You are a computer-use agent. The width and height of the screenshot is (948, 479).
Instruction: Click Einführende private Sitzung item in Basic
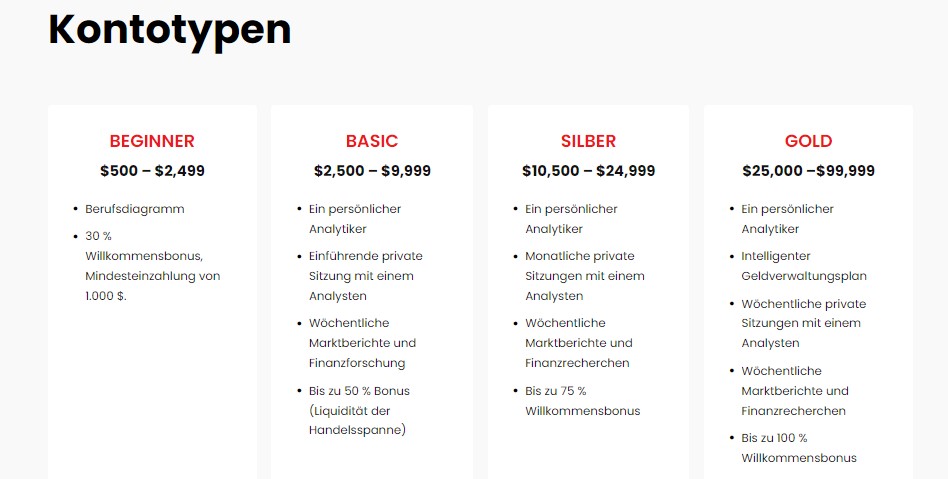[x=366, y=276]
